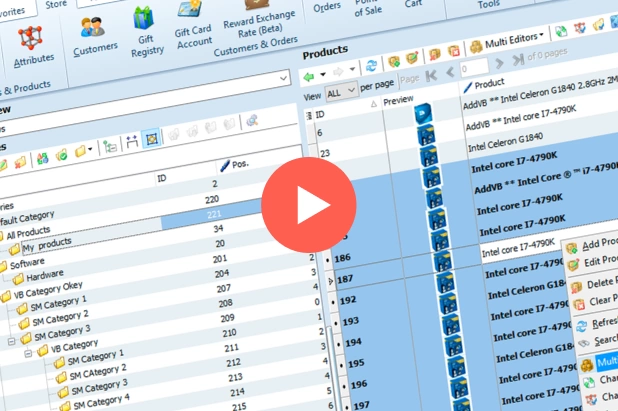Click the refresh icon in Products toolbar
This screenshot has width=618, height=411.
(371, 66)
